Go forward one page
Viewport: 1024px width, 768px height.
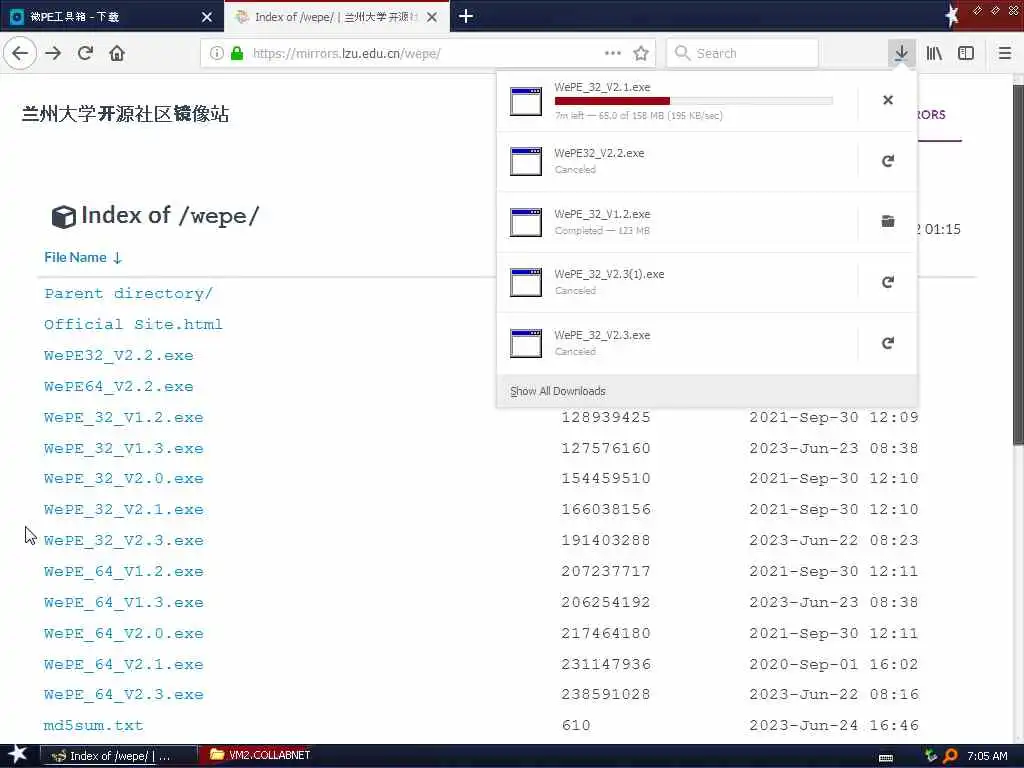tap(54, 53)
